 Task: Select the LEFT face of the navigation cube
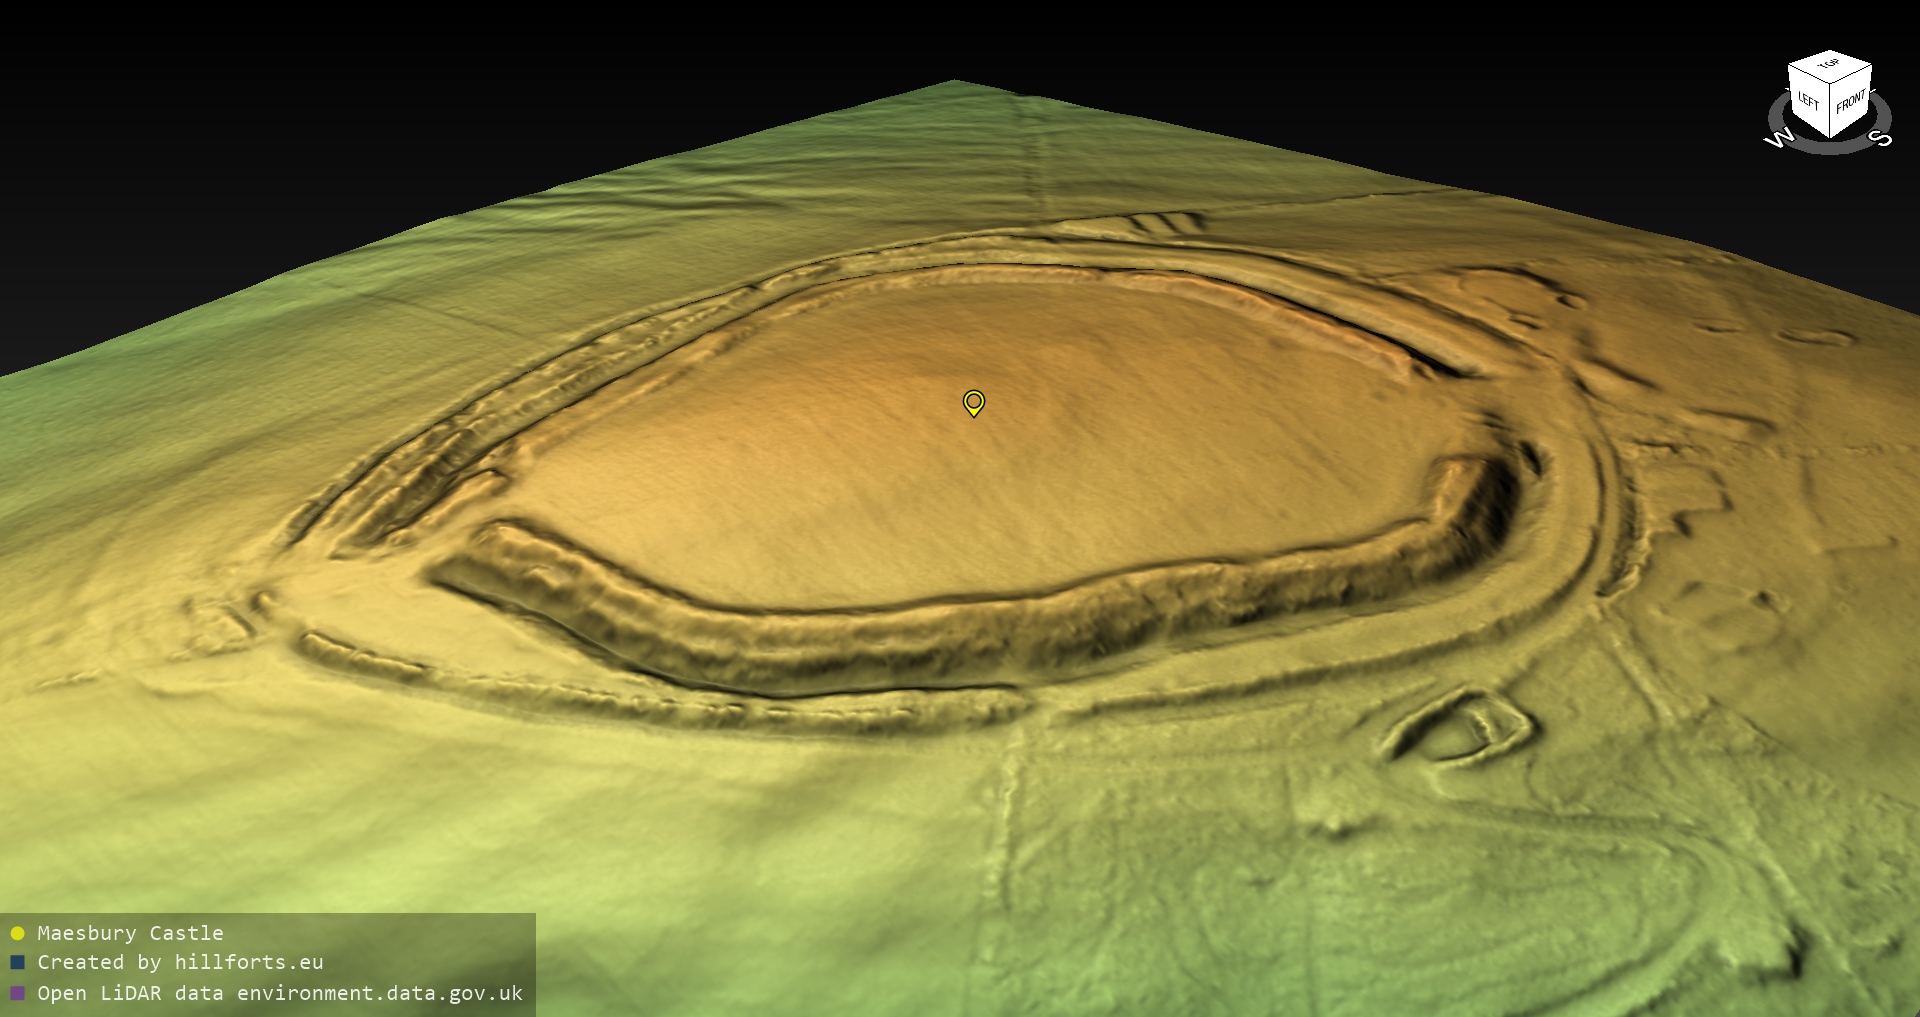click(x=1809, y=101)
